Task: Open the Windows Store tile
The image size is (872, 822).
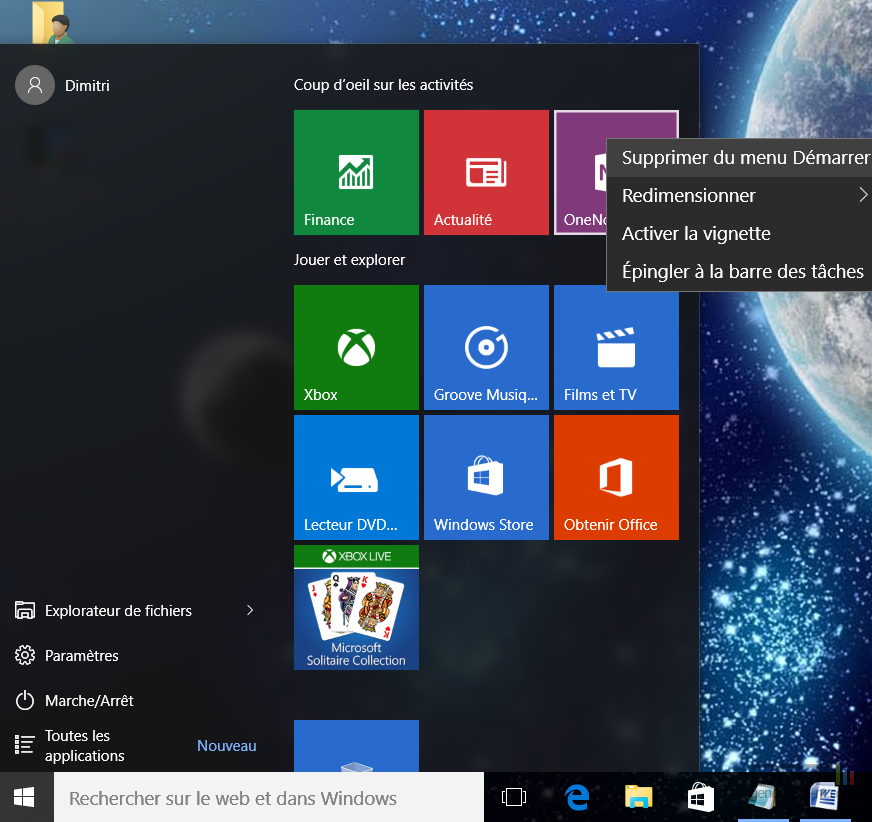Action: [x=486, y=477]
